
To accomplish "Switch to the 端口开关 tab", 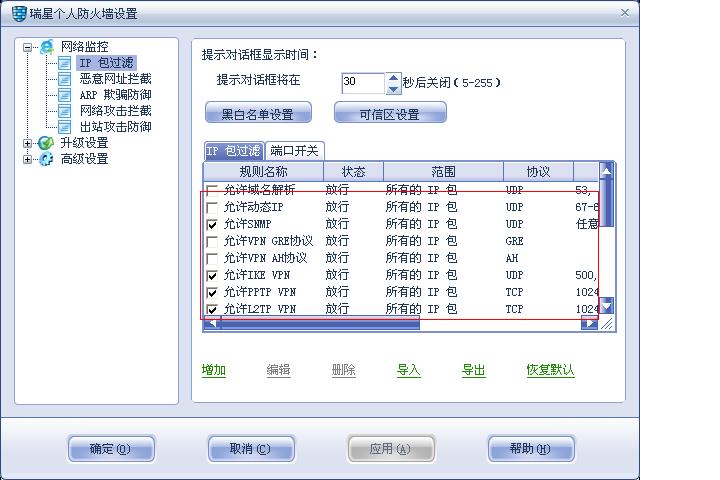I will [295, 151].
